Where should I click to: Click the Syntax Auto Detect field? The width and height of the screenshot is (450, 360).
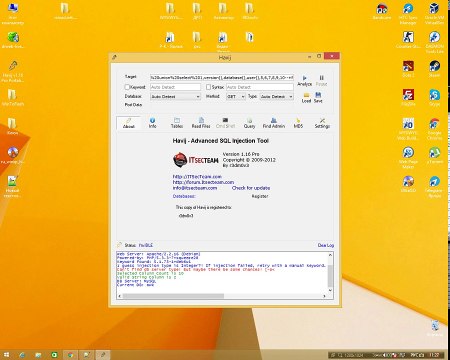pyautogui.click(x=260, y=87)
